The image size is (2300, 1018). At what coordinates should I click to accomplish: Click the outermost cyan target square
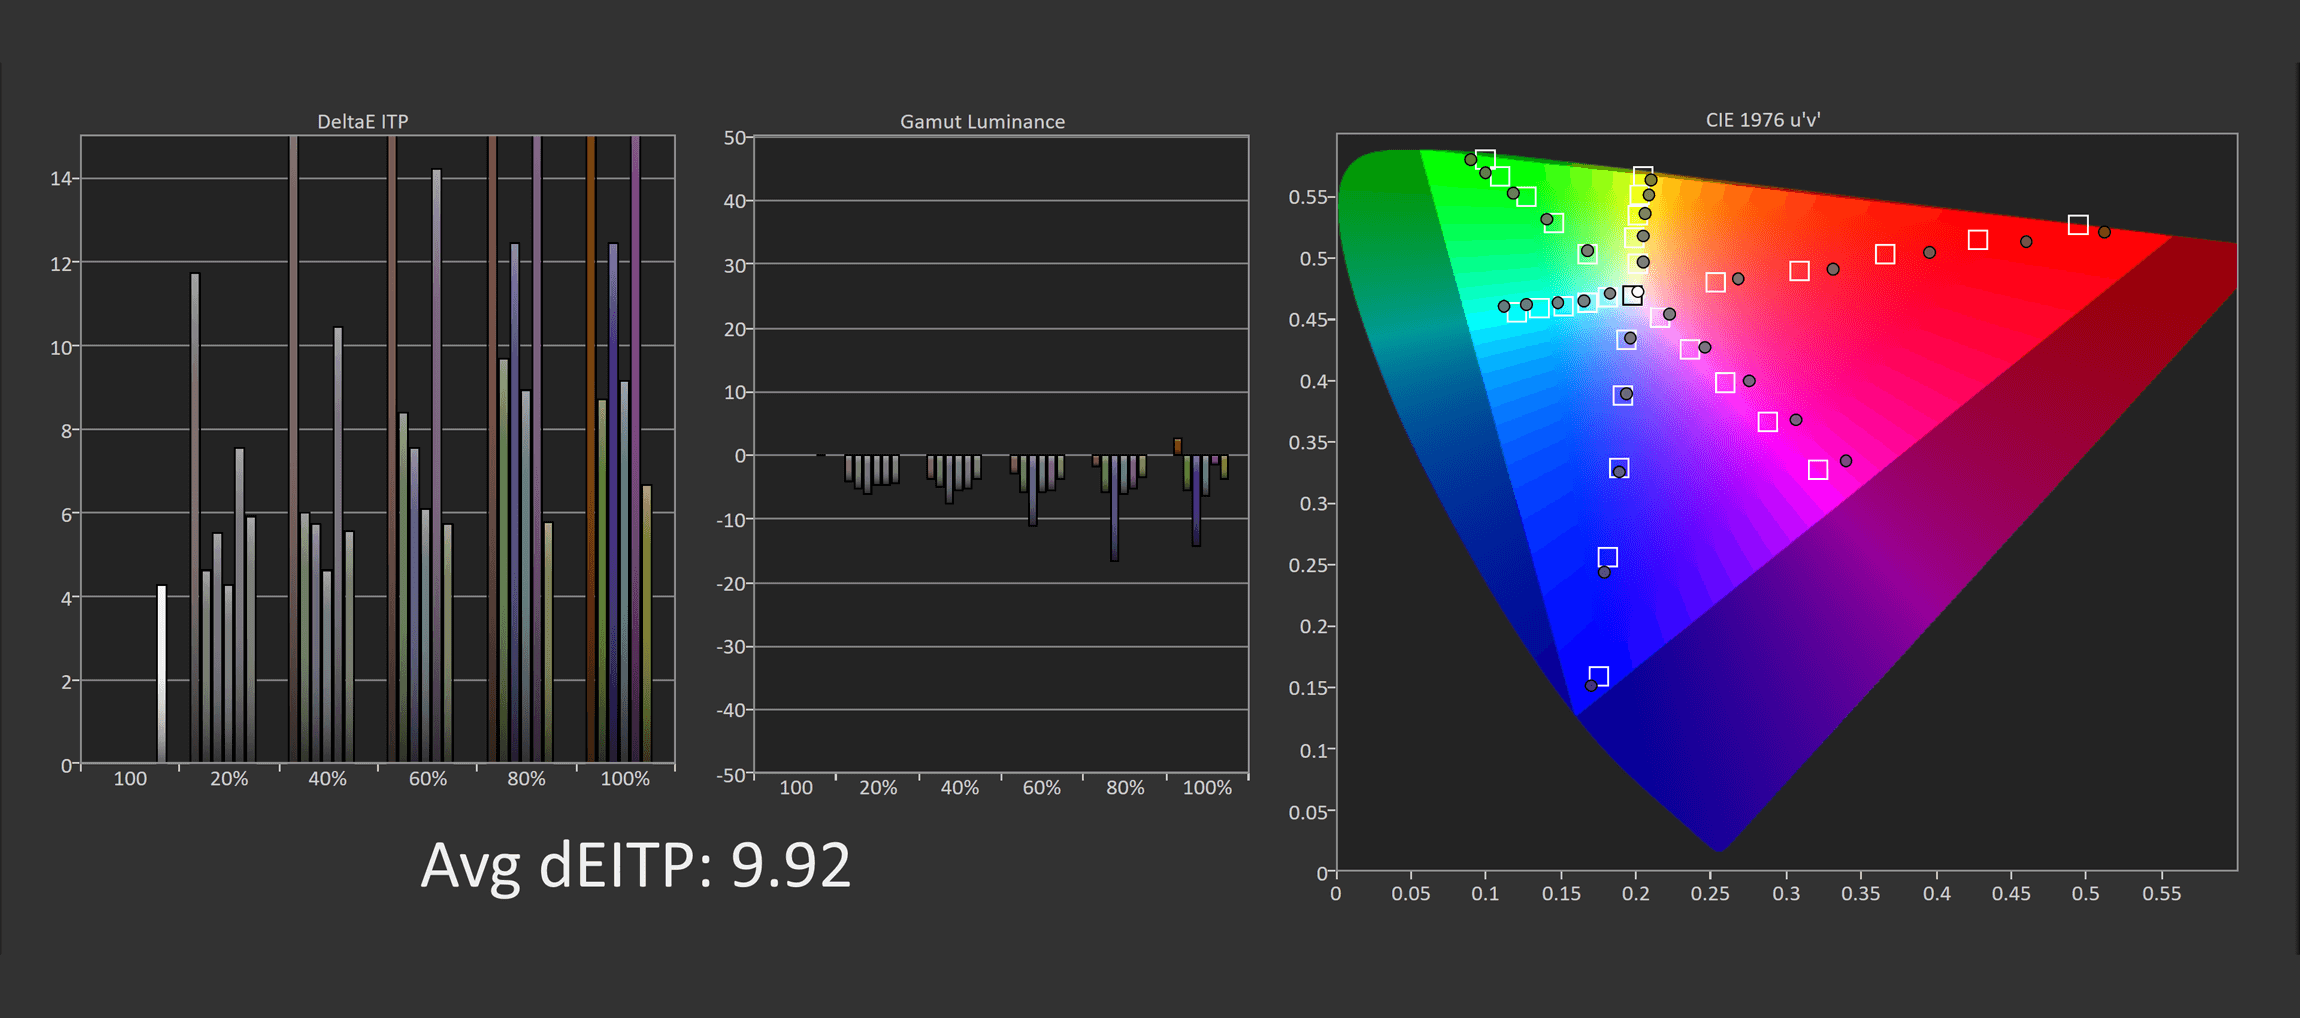point(1517,313)
